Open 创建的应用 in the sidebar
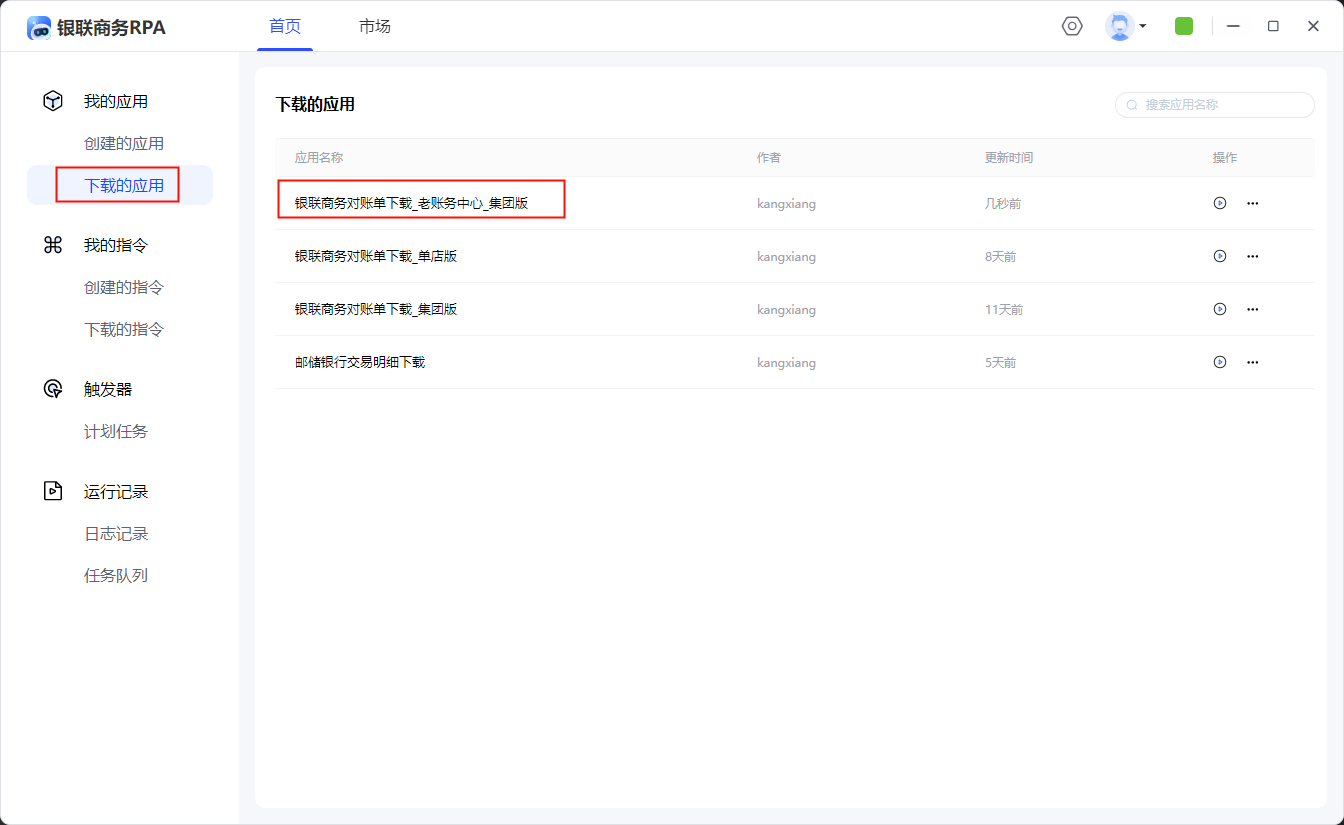The image size is (1344, 825). coord(124,143)
